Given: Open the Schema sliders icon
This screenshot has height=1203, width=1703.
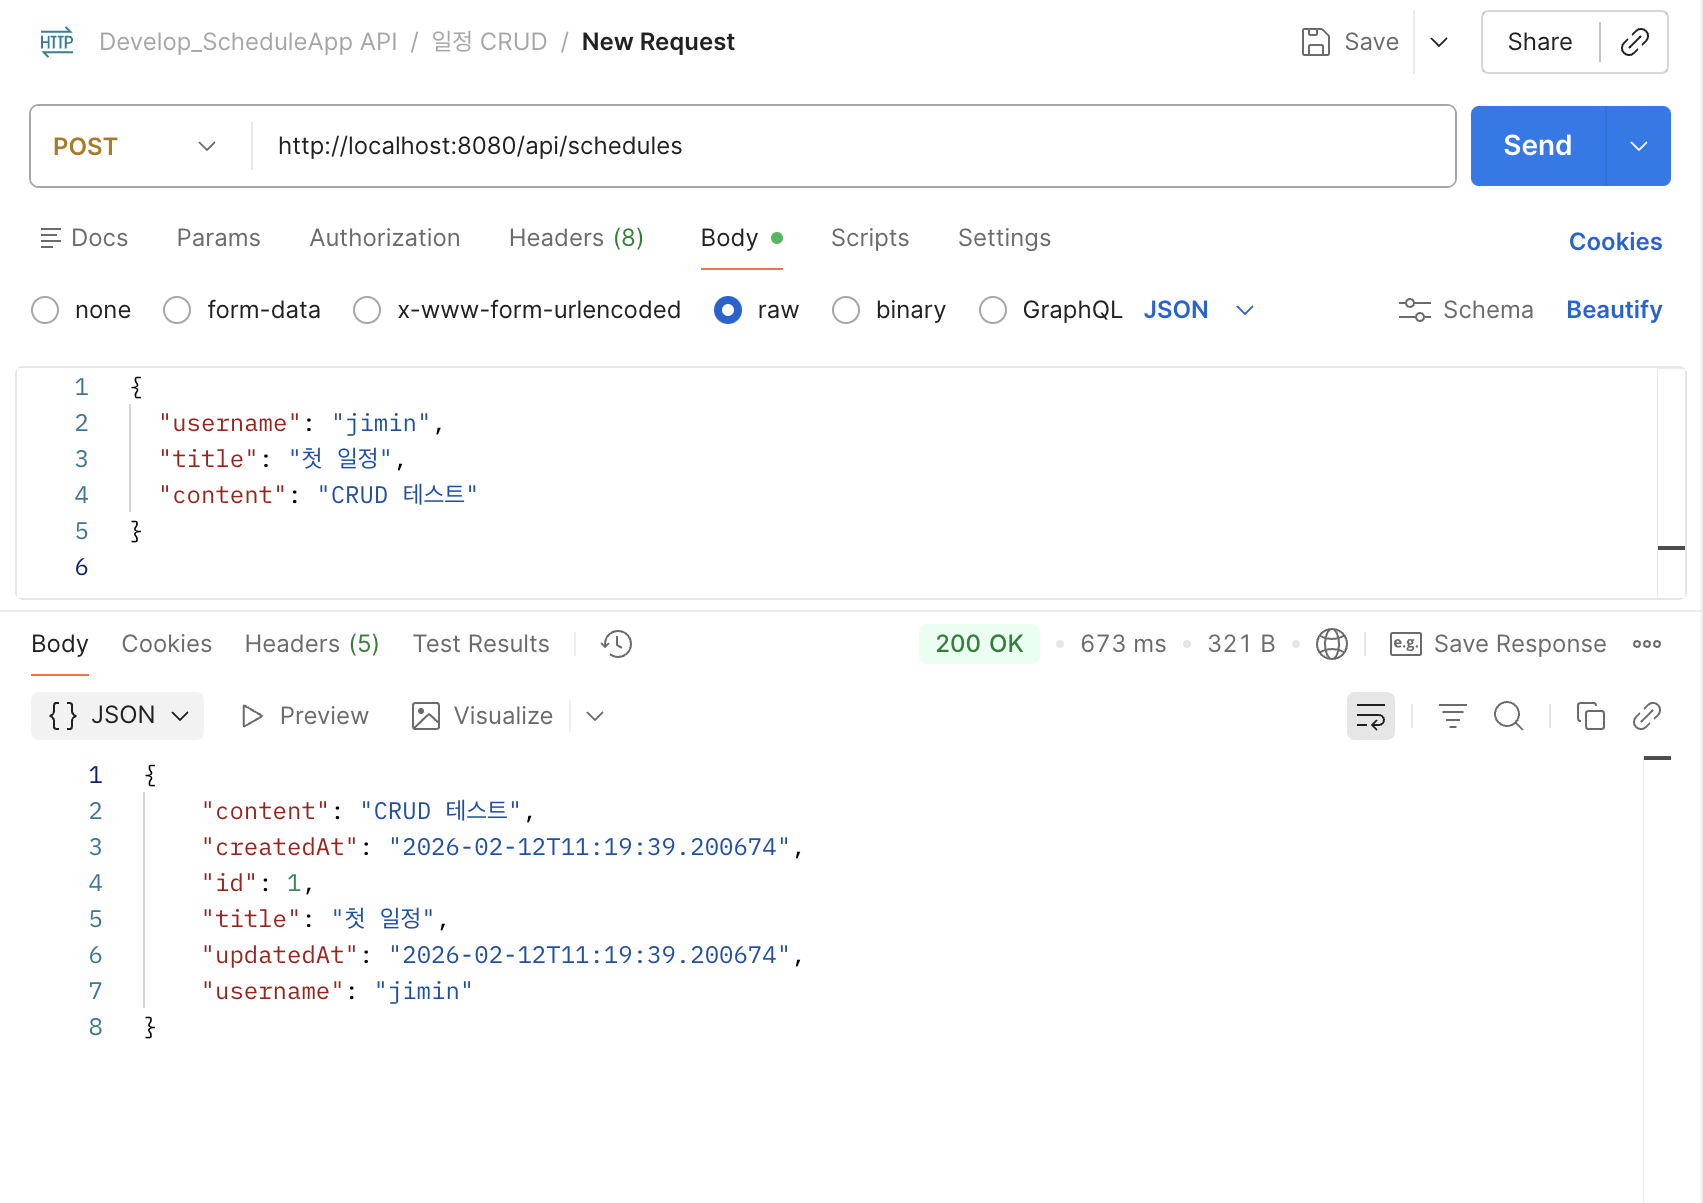Looking at the screenshot, I should (1414, 310).
